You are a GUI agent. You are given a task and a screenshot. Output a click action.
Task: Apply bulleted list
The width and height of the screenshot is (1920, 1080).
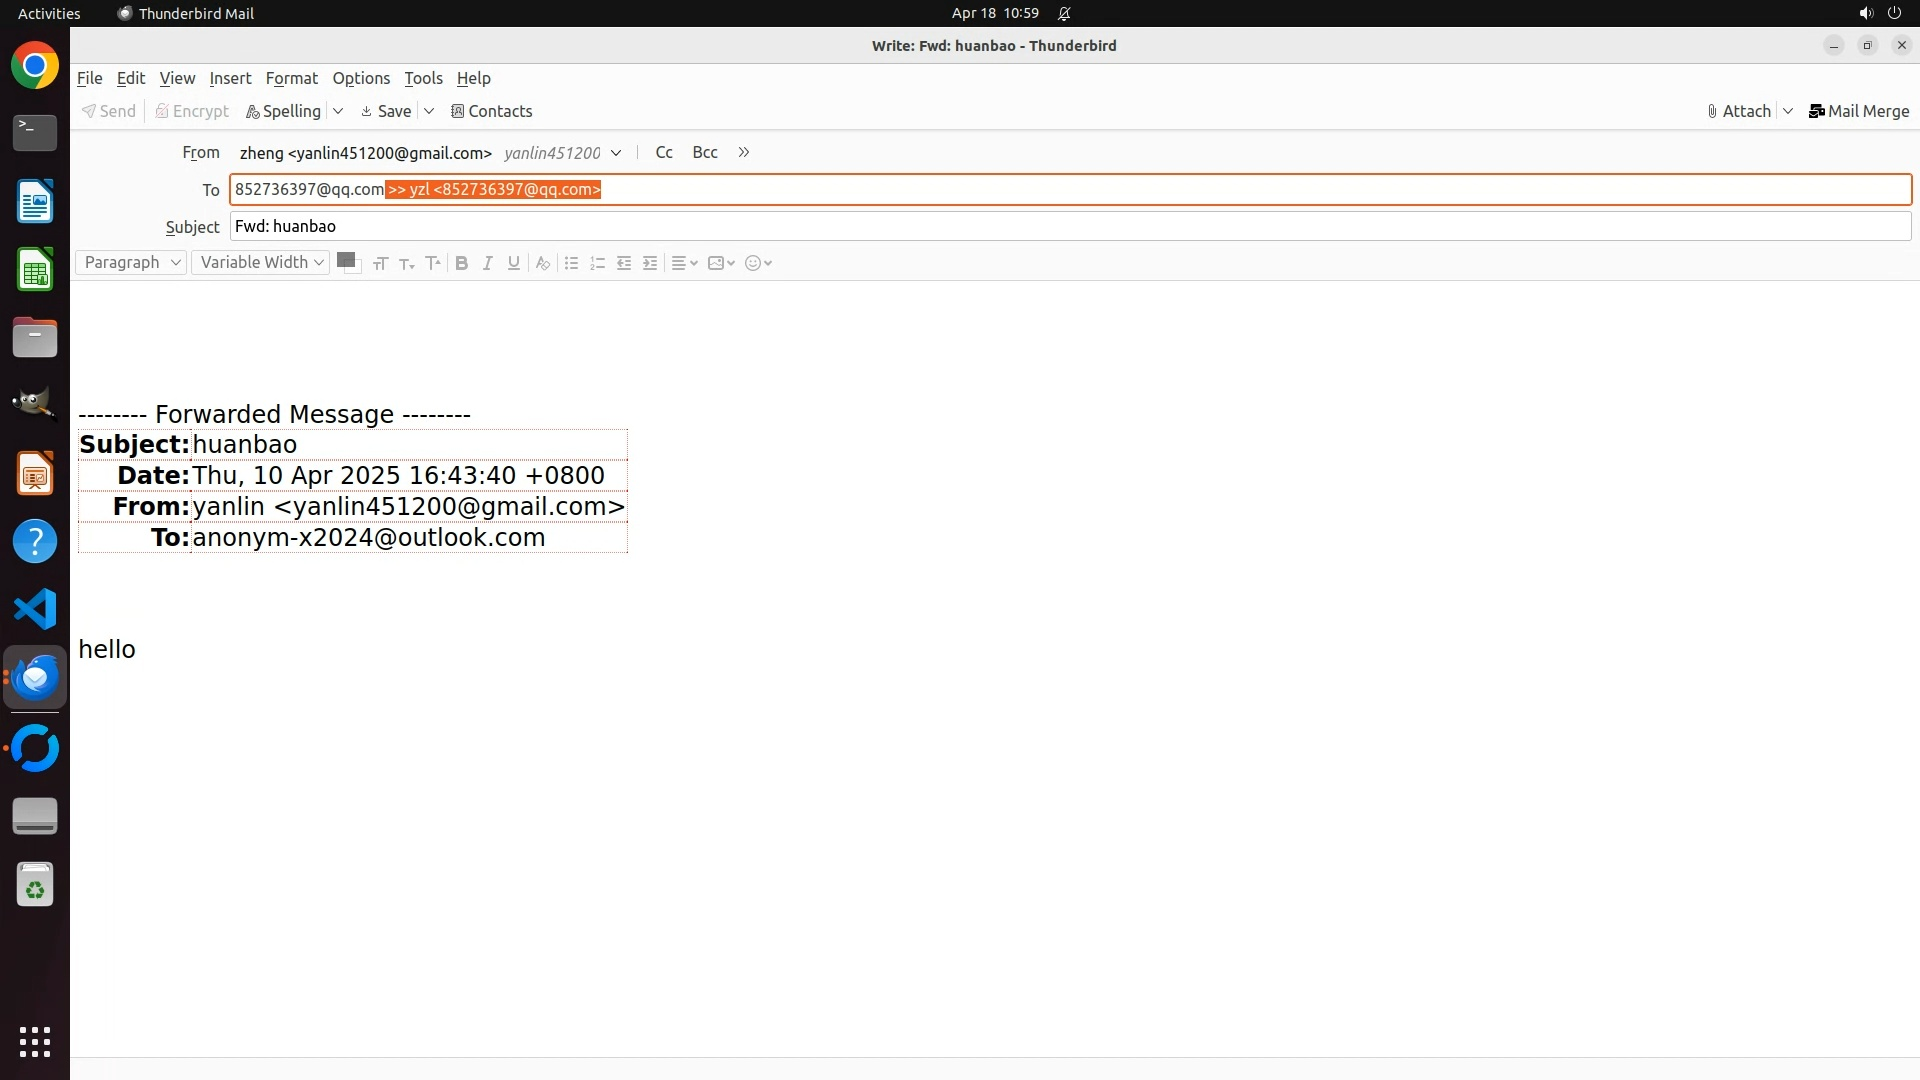[571, 263]
